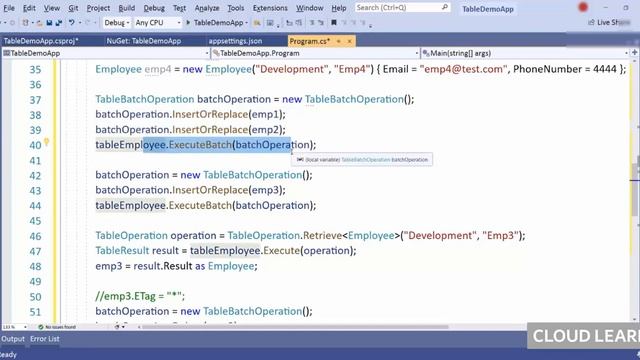Click the search magnifier icon in search box

pos(445,7)
